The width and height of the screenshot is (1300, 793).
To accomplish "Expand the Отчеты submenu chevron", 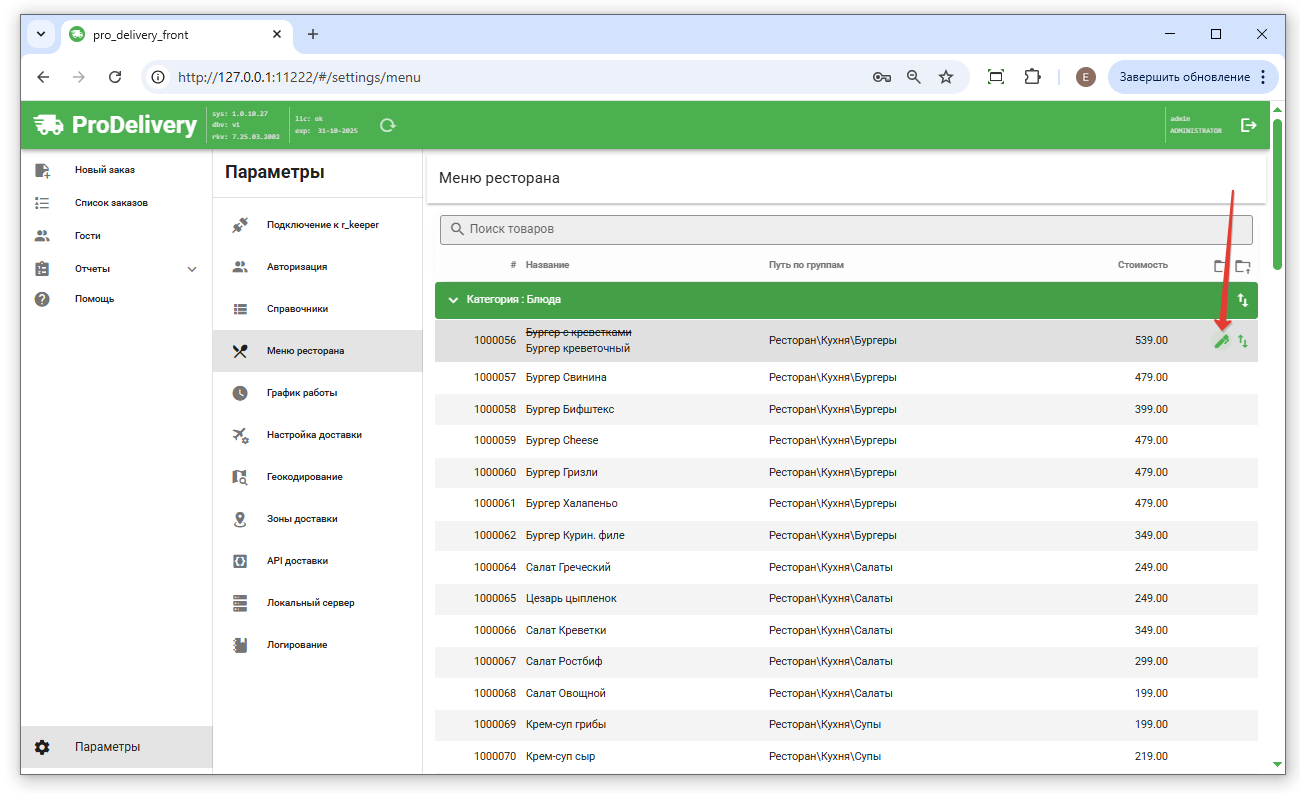I will [x=192, y=269].
